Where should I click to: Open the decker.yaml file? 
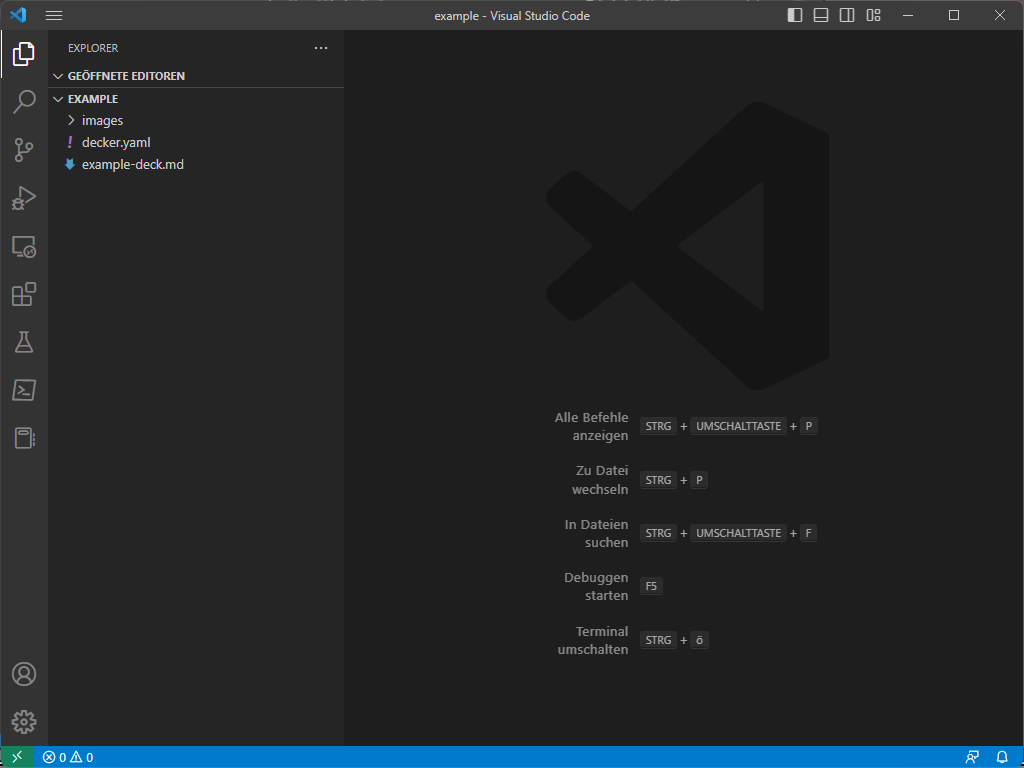(x=117, y=142)
